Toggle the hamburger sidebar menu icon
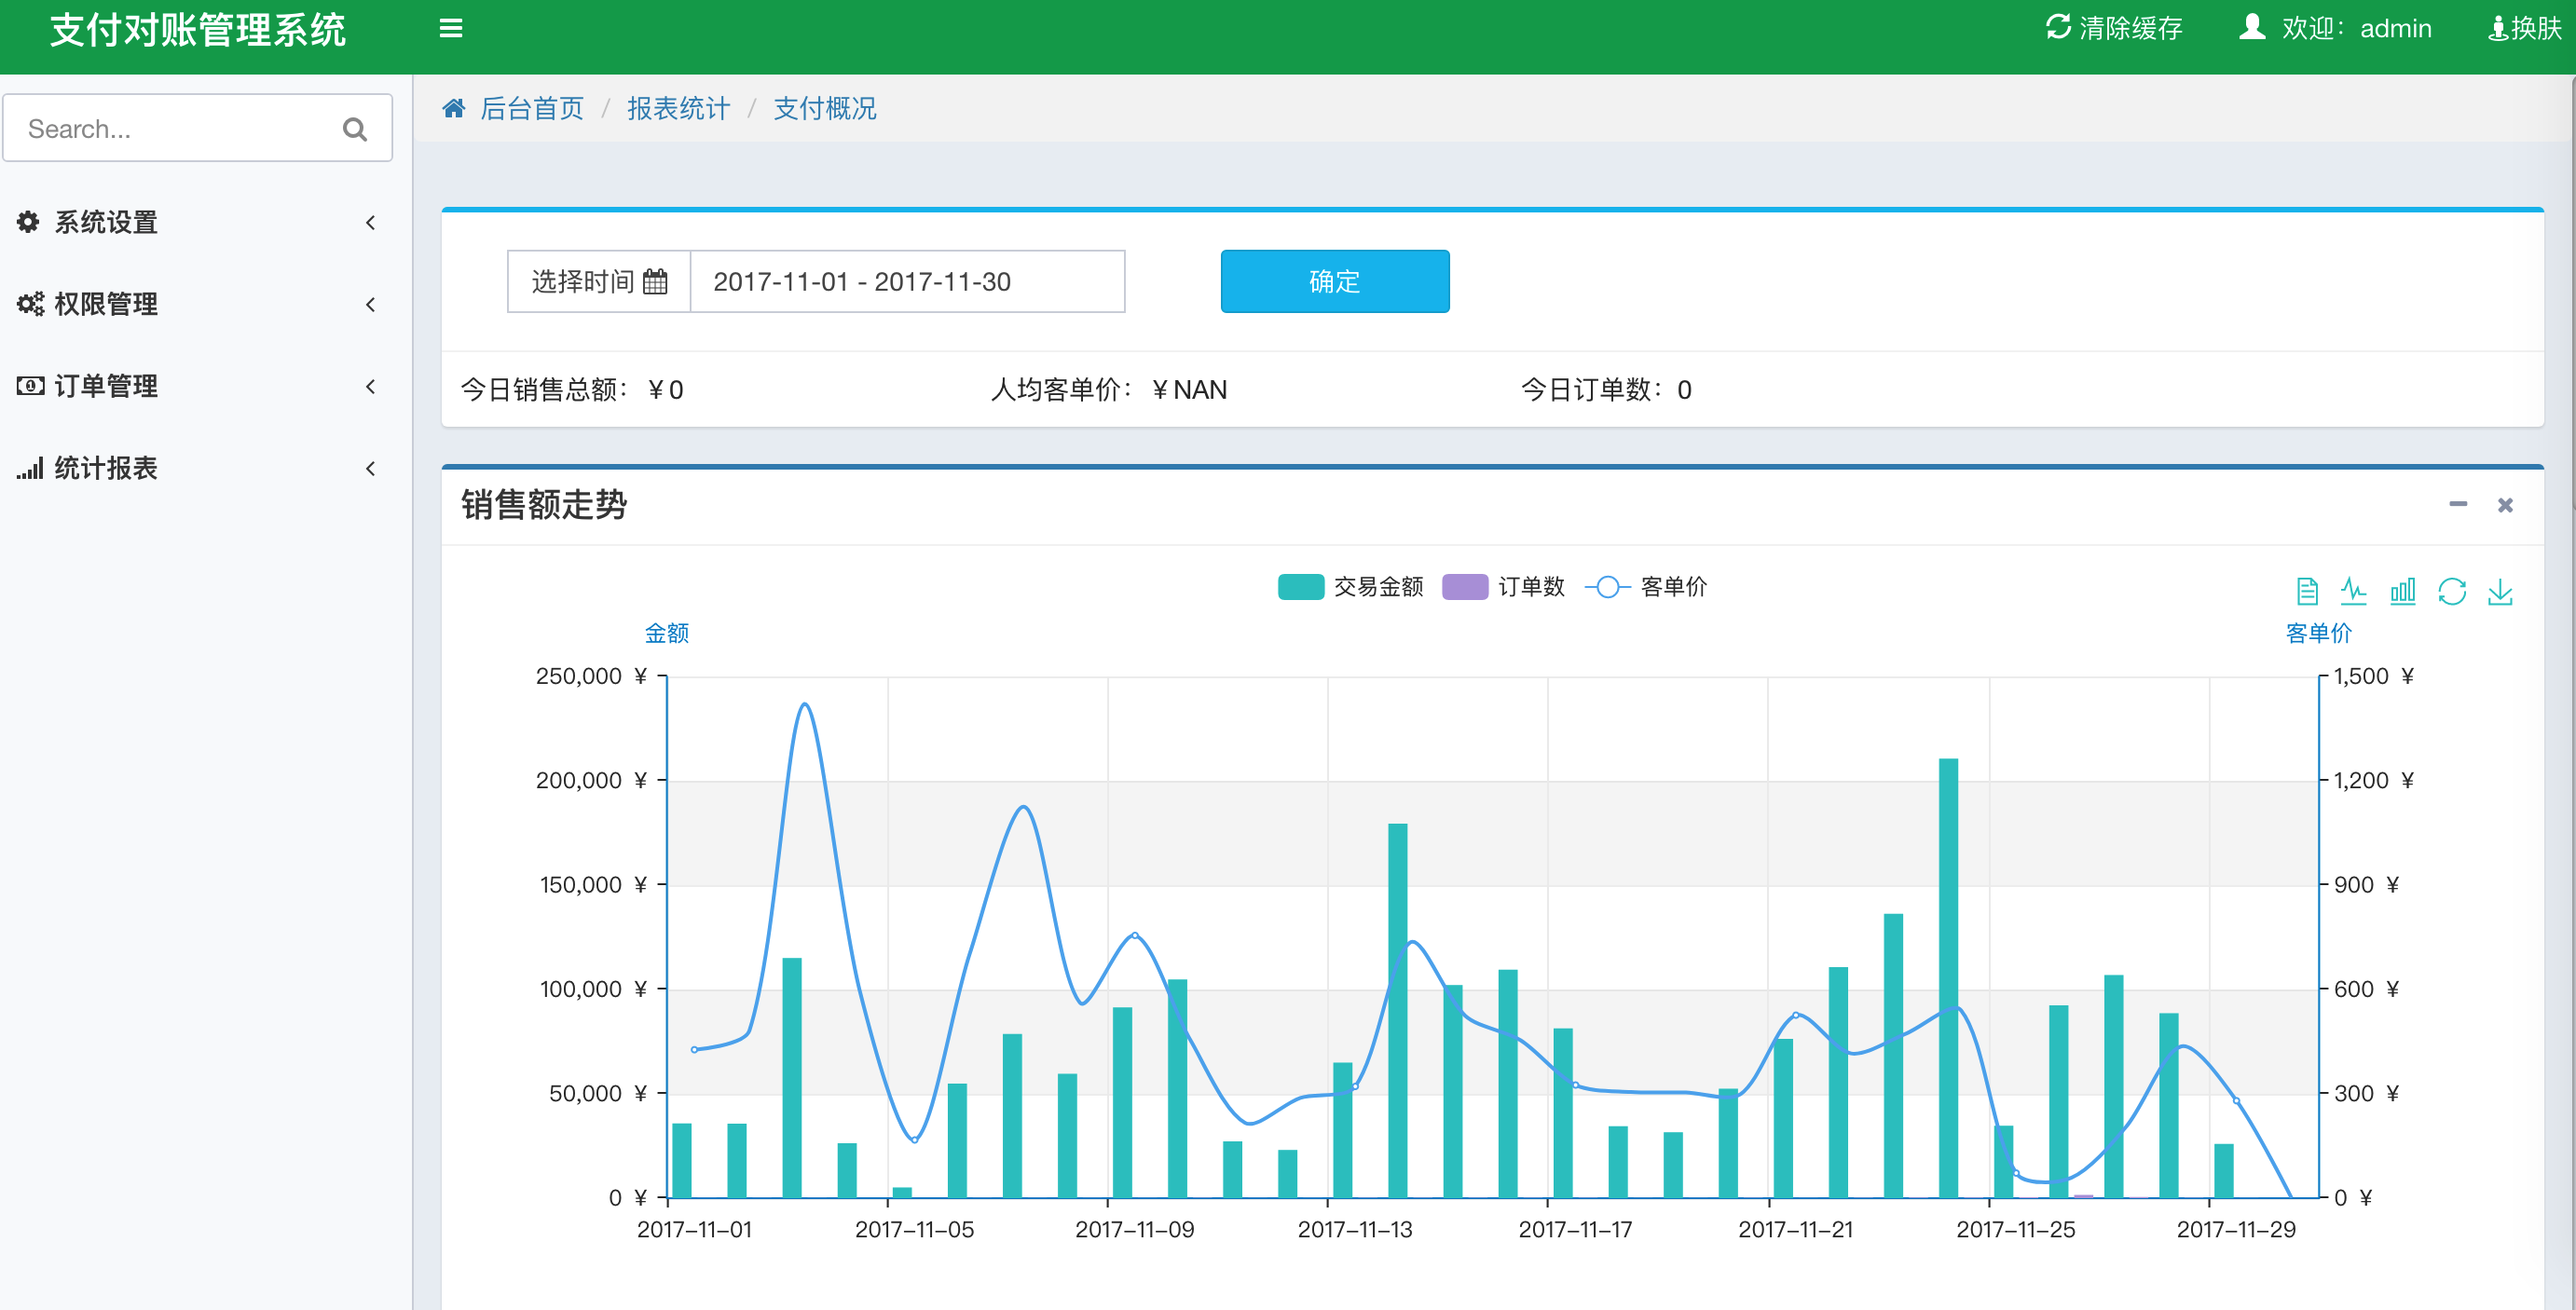Viewport: 2576px width, 1310px height. click(x=451, y=28)
